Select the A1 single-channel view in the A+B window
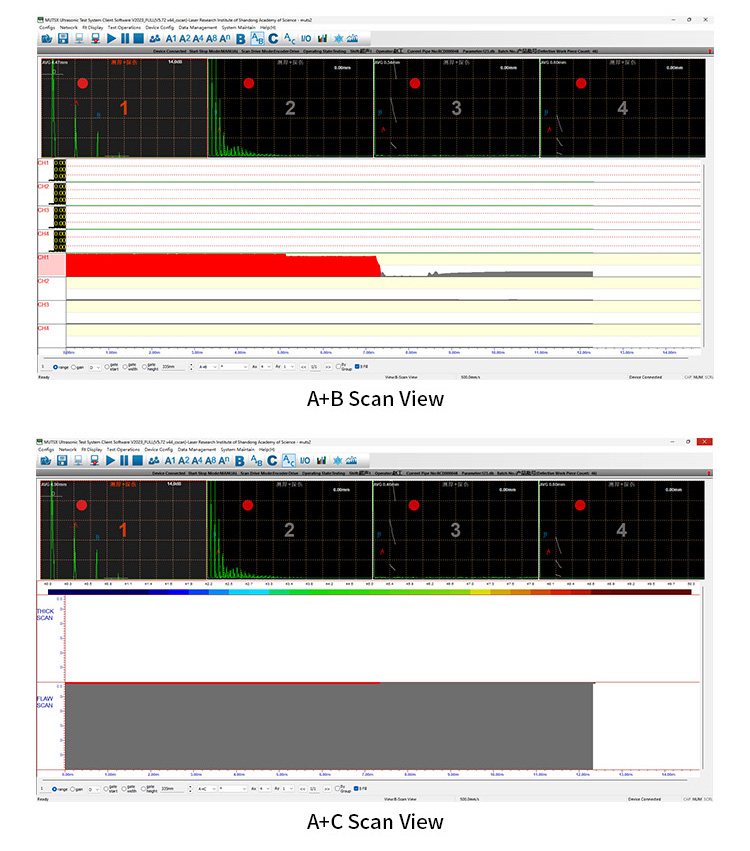The image size is (750, 851). pos(171,38)
